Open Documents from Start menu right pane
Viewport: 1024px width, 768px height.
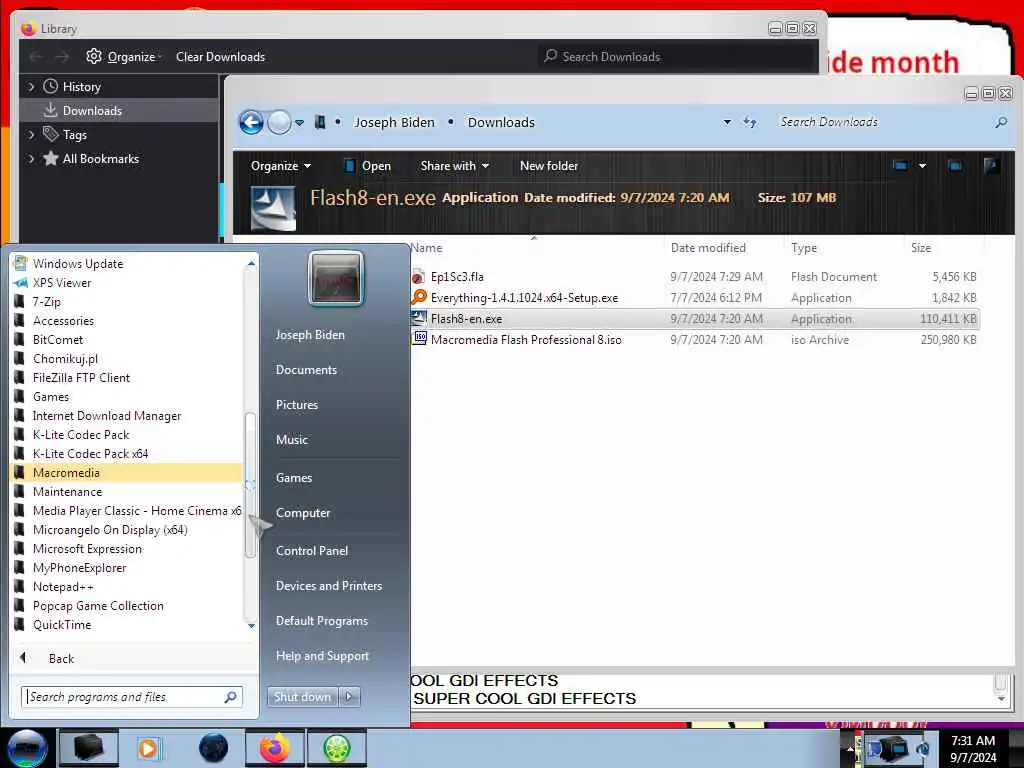[306, 370]
